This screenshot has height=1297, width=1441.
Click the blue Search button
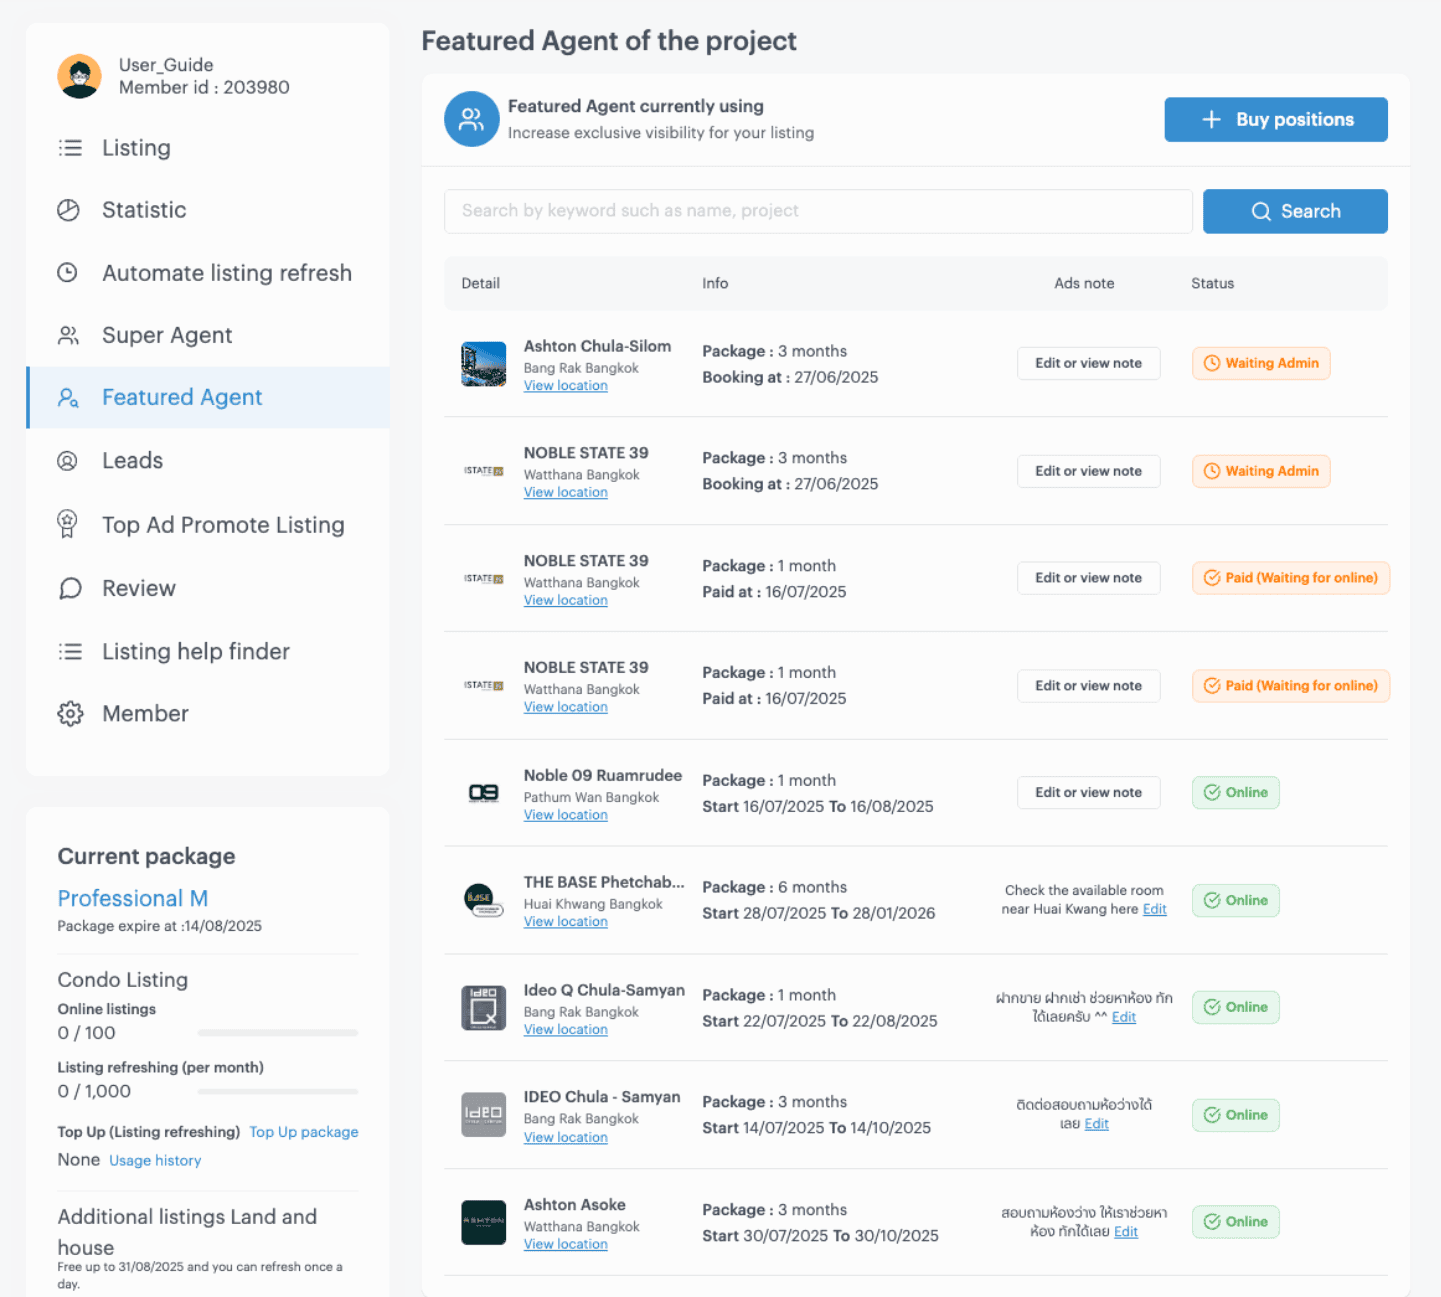(x=1295, y=211)
